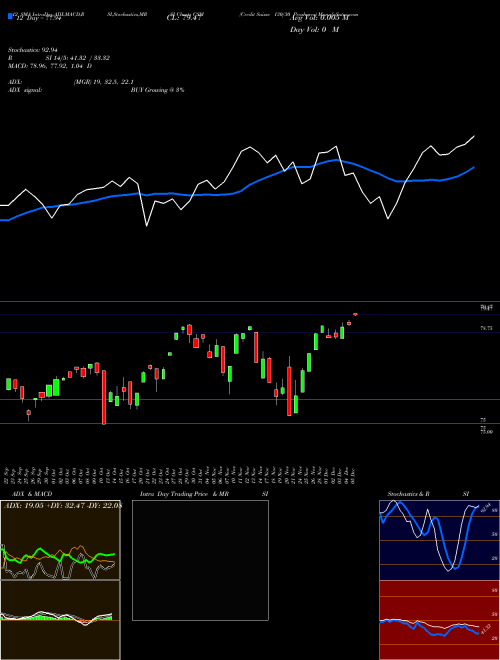Click the 'MACD: 78.96, 77.92, 1.04 D' line
This screenshot has width=500, height=660.
tap(50, 66)
